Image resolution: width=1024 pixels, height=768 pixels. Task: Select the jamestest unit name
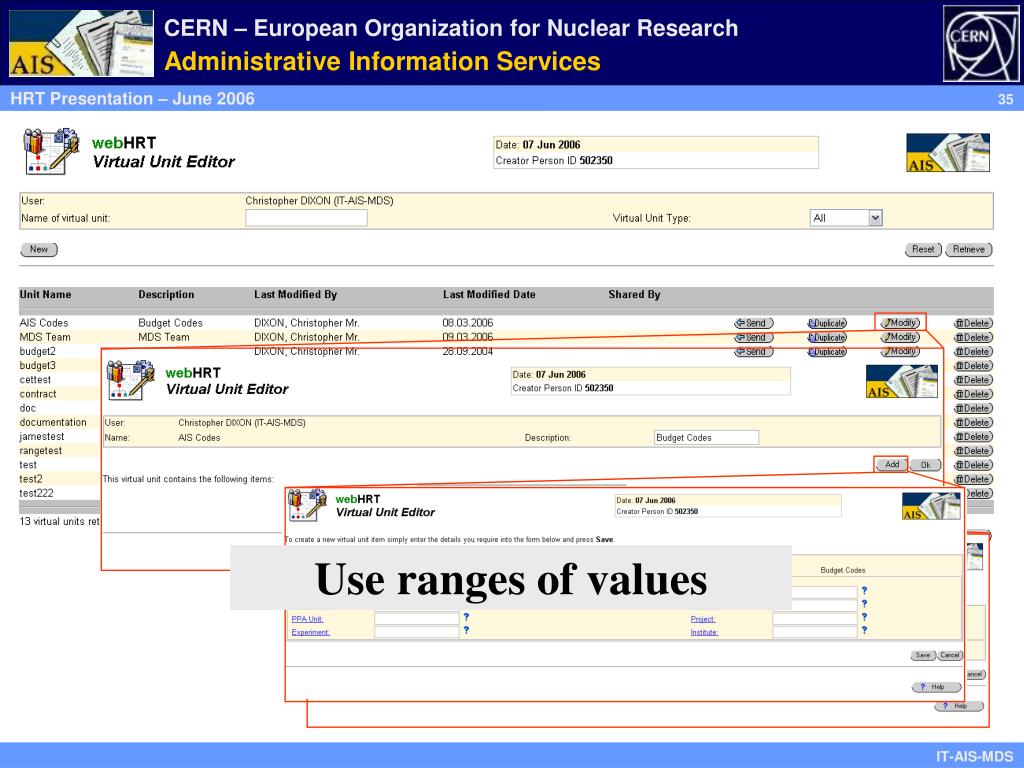pos(42,437)
